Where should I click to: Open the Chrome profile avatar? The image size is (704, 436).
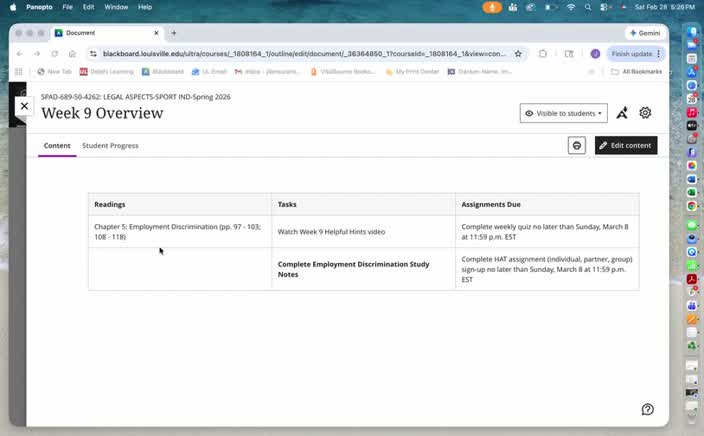[595, 54]
